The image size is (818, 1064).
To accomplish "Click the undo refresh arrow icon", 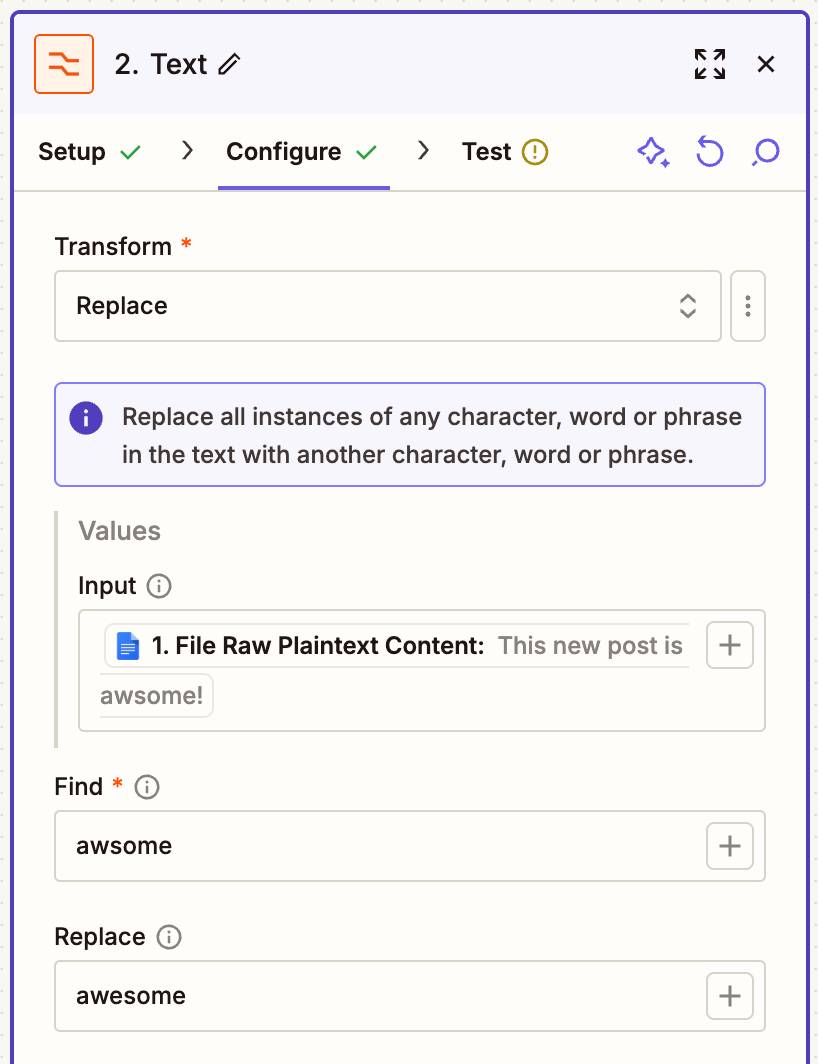I will click(x=709, y=152).
